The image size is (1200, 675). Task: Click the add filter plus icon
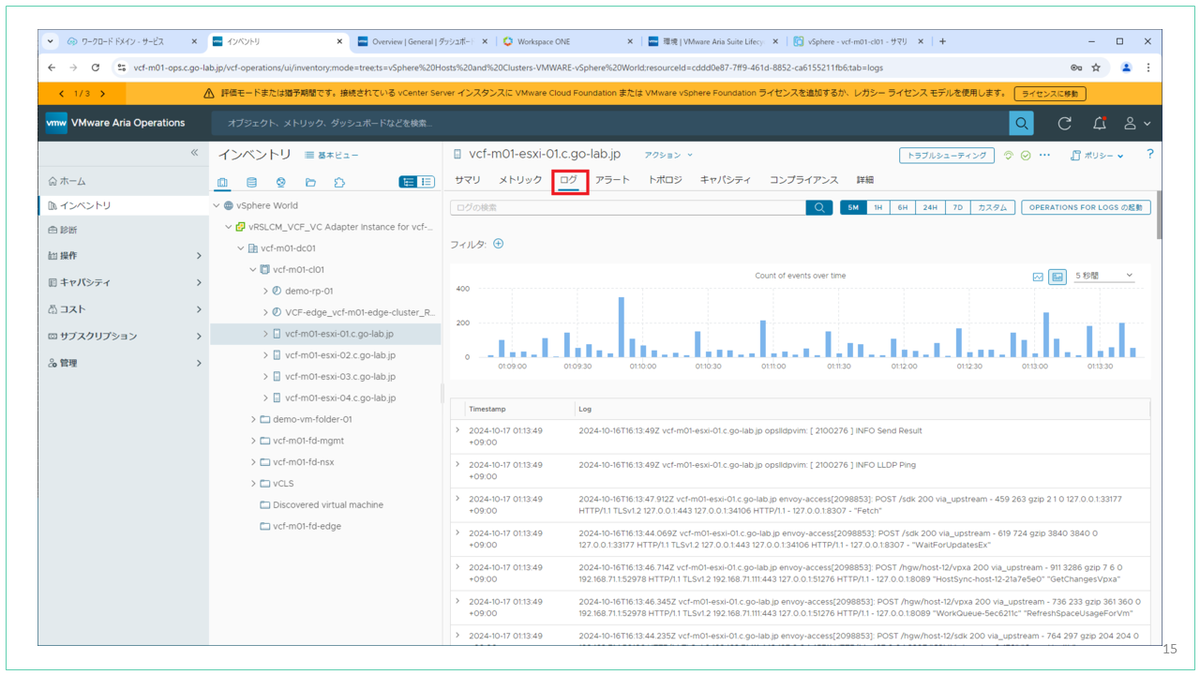(x=498, y=243)
